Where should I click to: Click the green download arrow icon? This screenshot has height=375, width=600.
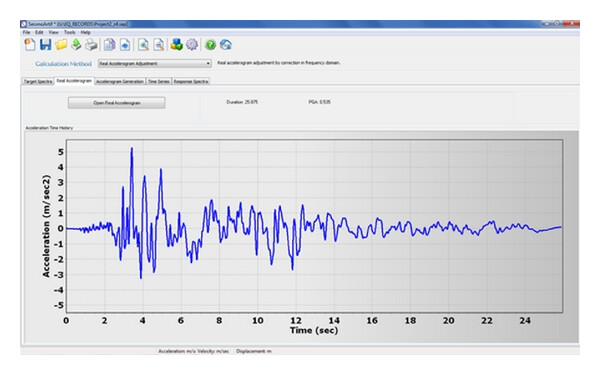click(76, 45)
